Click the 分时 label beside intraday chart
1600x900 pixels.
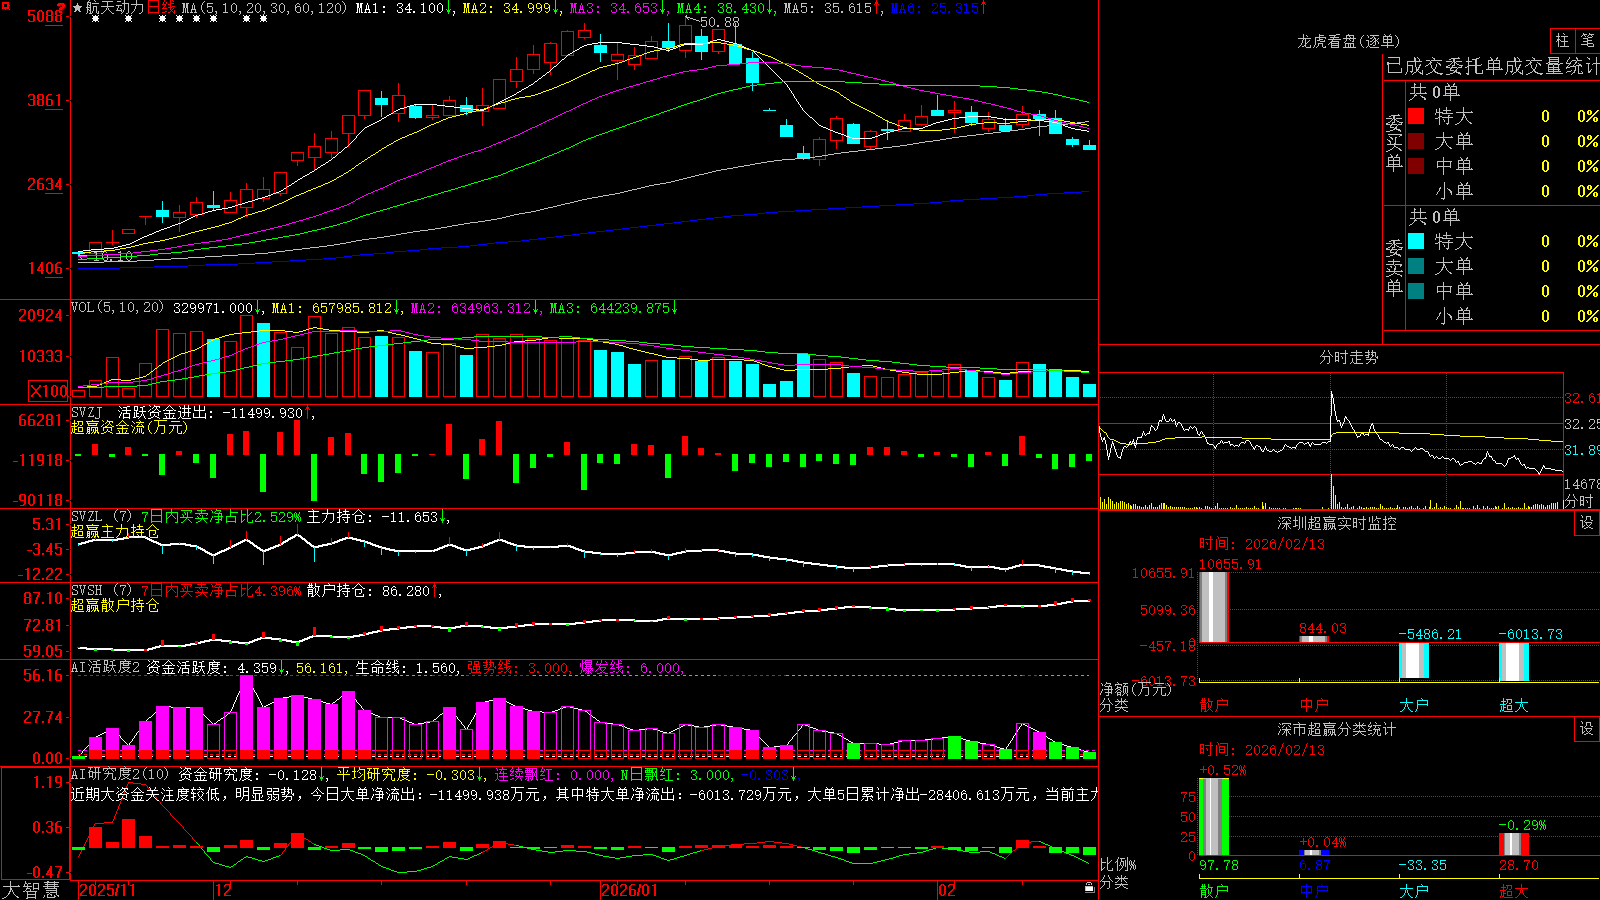[x=1579, y=501]
